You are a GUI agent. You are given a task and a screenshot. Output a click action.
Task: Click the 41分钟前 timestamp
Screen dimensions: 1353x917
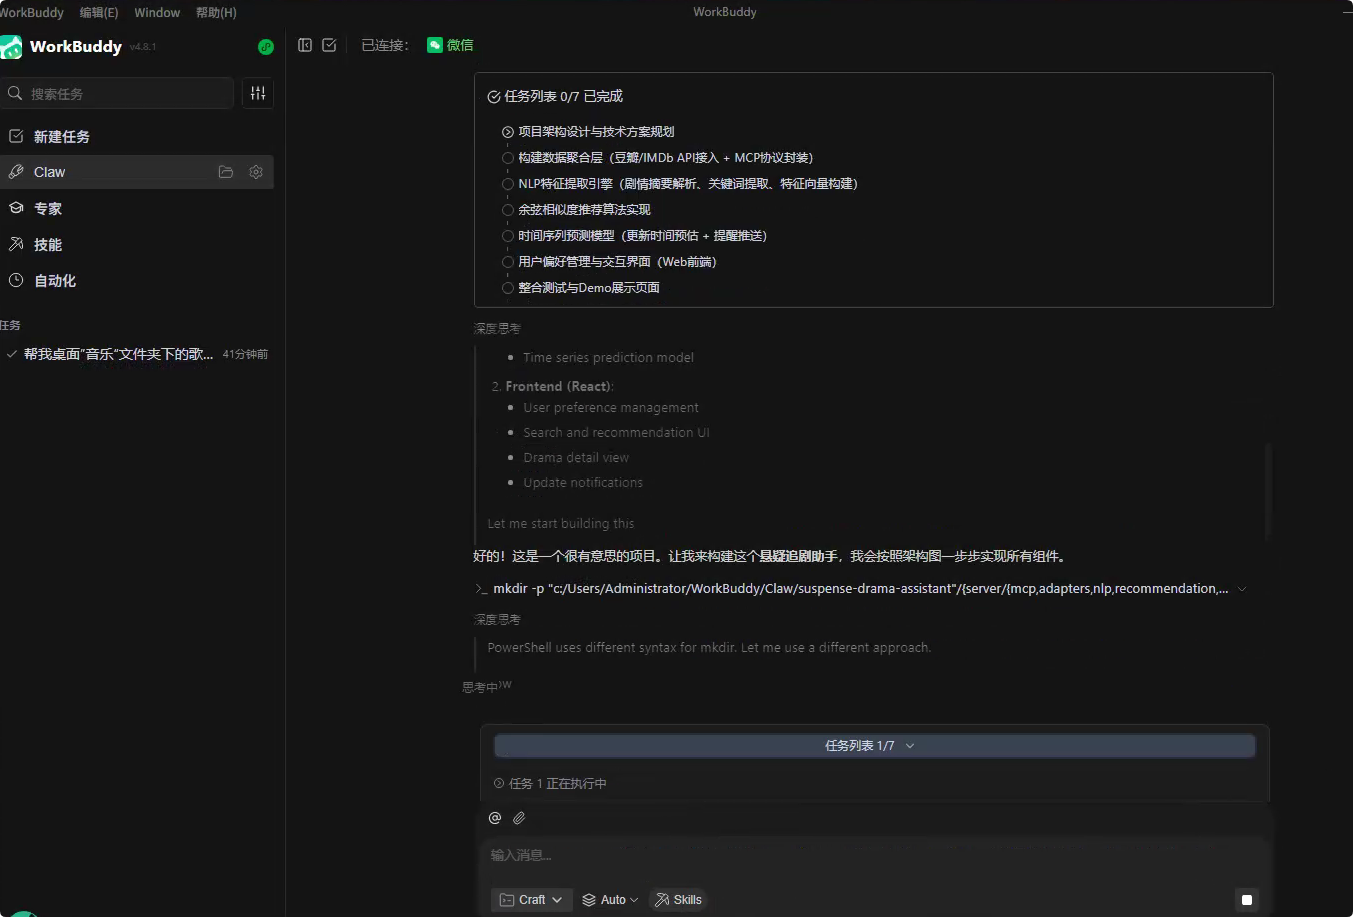pos(245,355)
